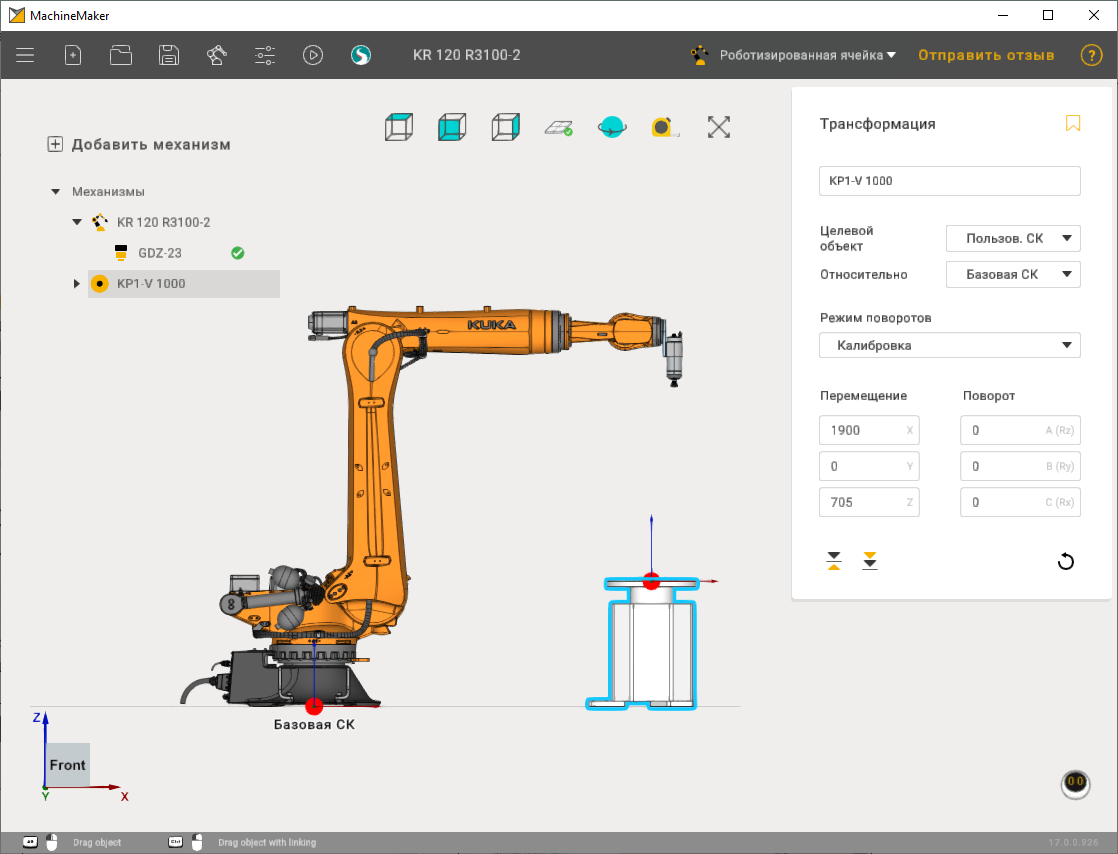Click the save diskette icon
Image resolution: width=1118 pixels, height=854 pixels.
point(169,56)
